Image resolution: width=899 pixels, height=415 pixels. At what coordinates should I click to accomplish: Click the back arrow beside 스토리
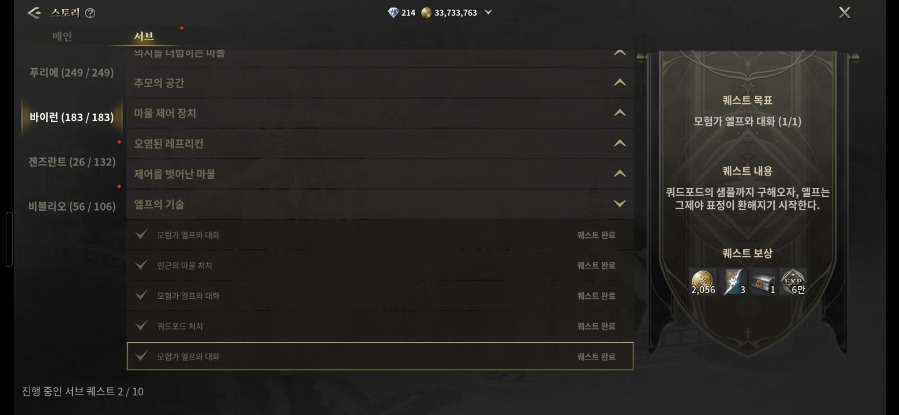(x=34, y=13)
